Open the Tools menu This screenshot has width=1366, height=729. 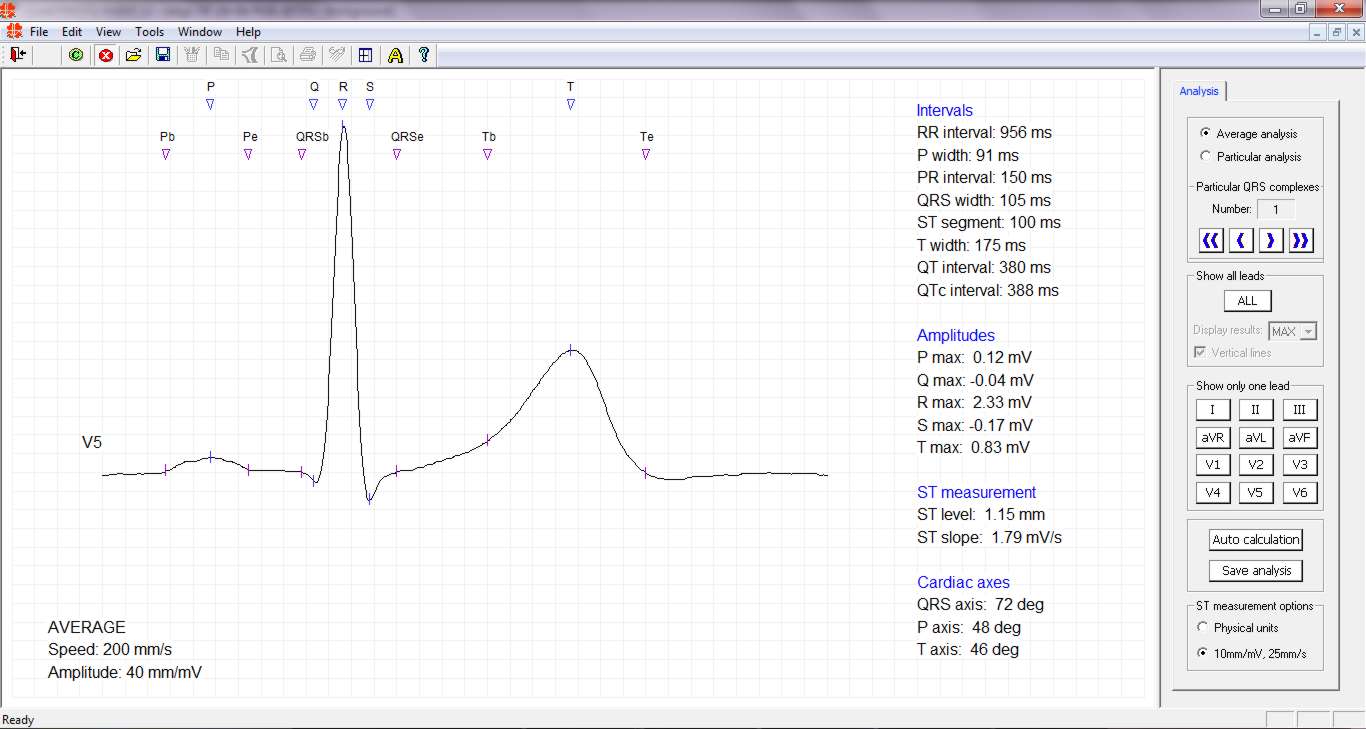149,32
